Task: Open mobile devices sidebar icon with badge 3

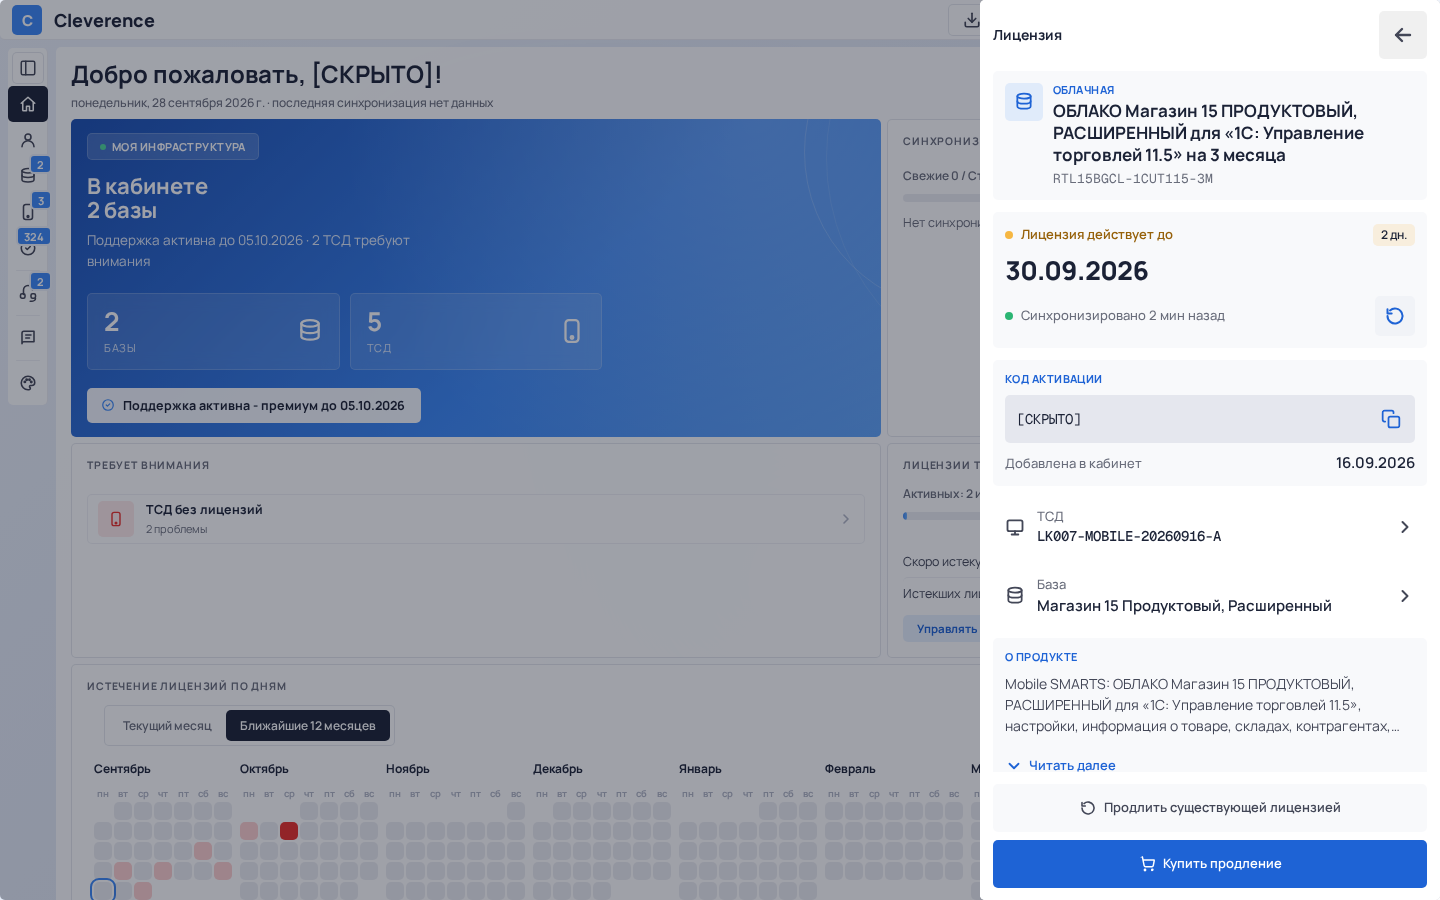Action: pos(28,212)
